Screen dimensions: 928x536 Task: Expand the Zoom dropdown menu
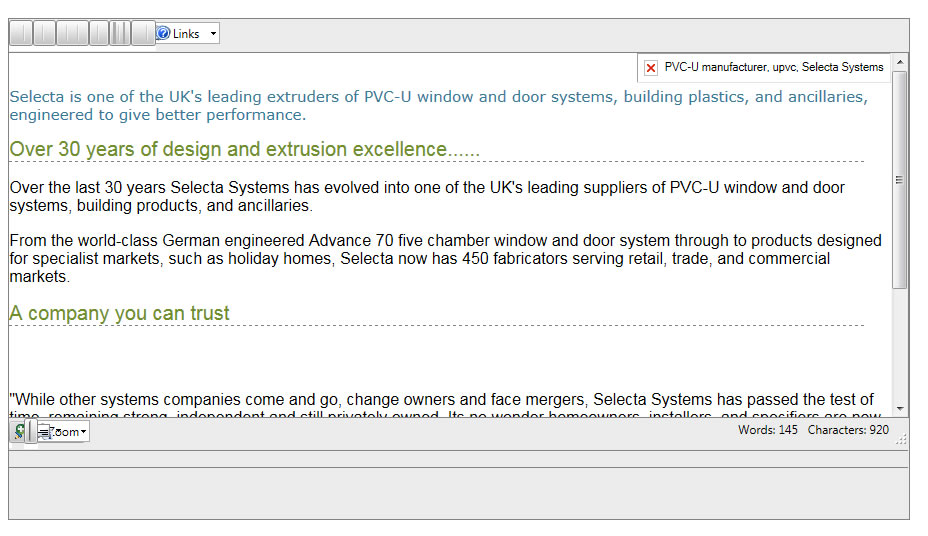coord(84,432)
